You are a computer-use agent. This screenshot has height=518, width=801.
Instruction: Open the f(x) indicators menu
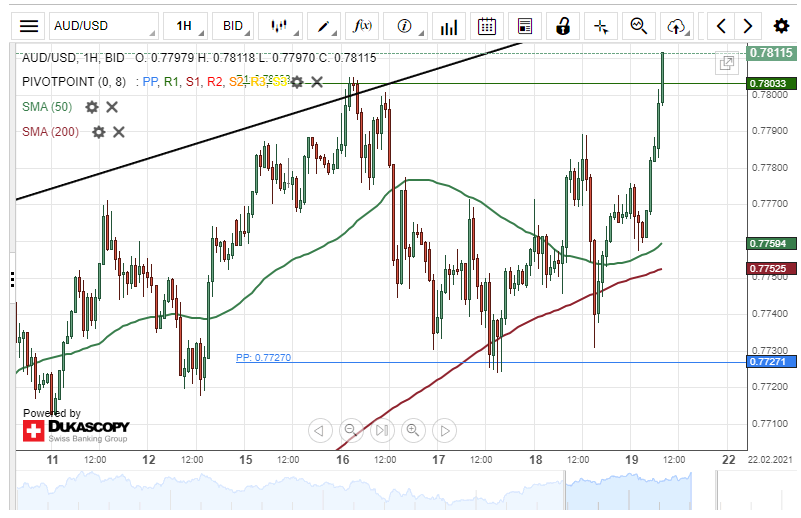pos(362,26)
